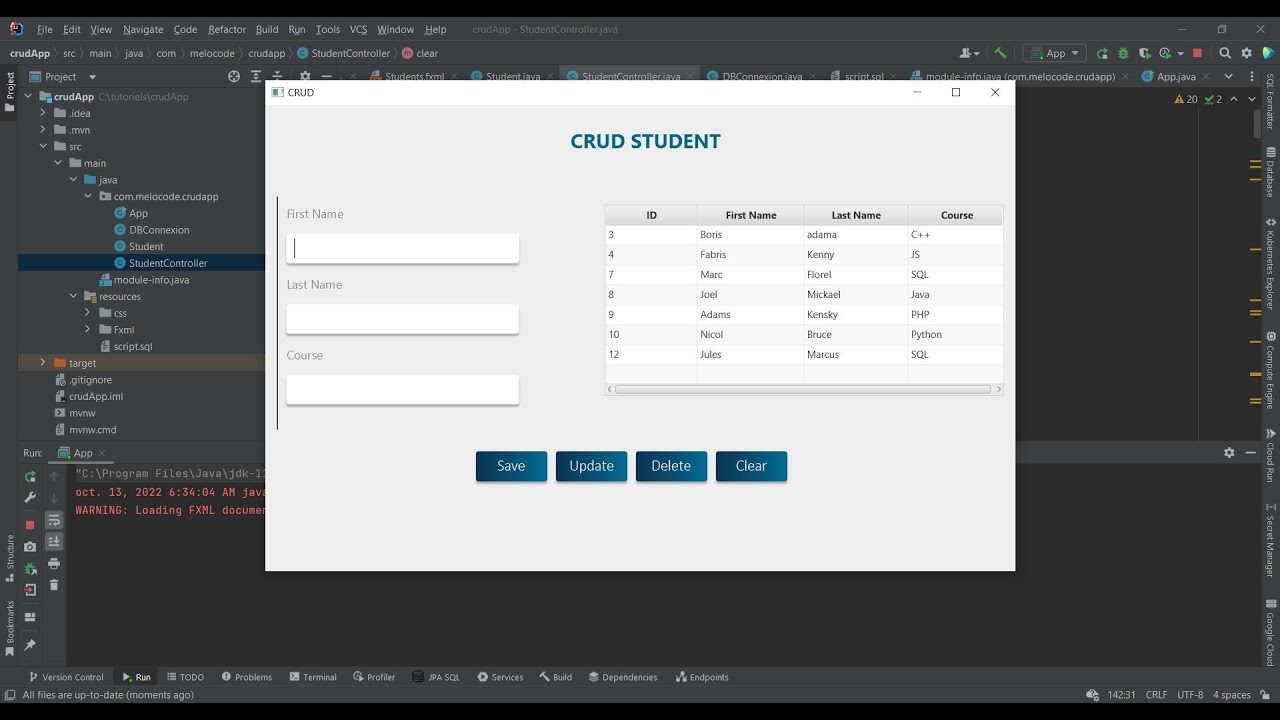The width and height of the screenshot is (1280, 720).
Task: Expand the .idea folder
Action: click(x=43, y=113)
